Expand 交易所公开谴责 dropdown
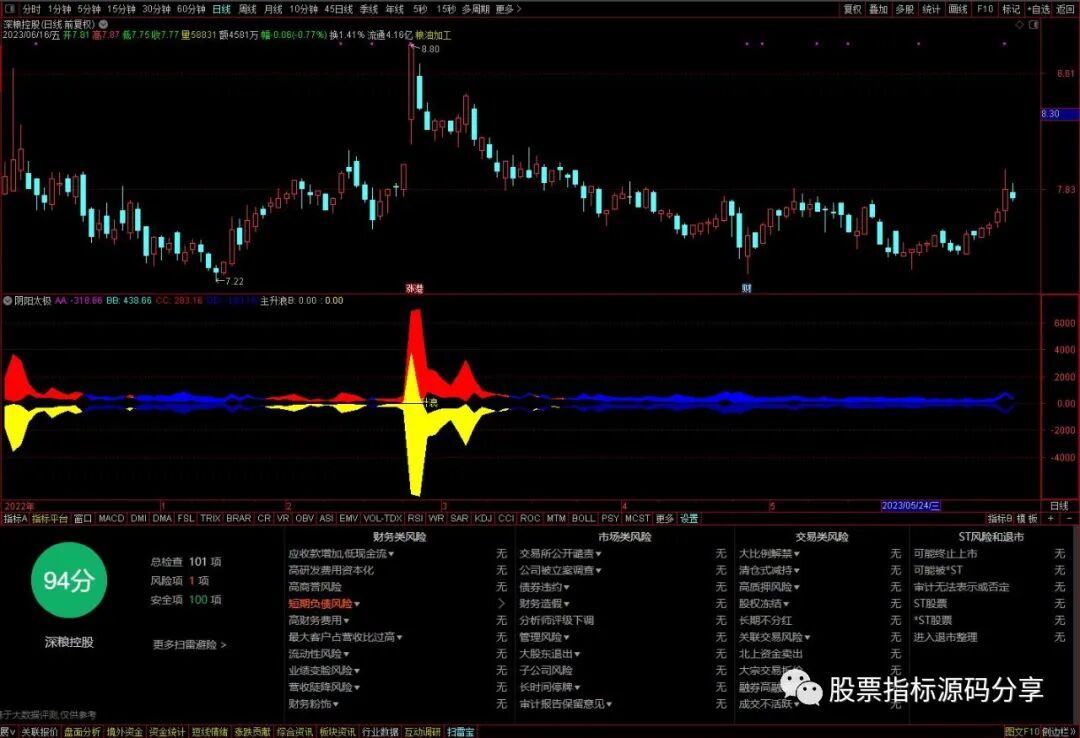The width and height of the screenshot is (1080, 738). 560,553
